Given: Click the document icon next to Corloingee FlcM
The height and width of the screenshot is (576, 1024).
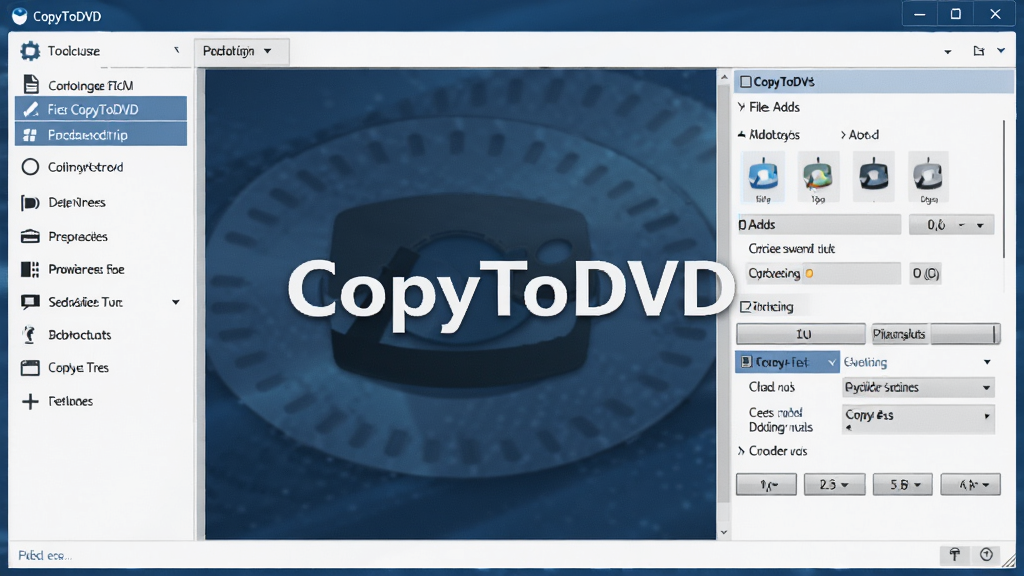Looking at the screenshot, I should pyautogui.click(x=31, y=84).
